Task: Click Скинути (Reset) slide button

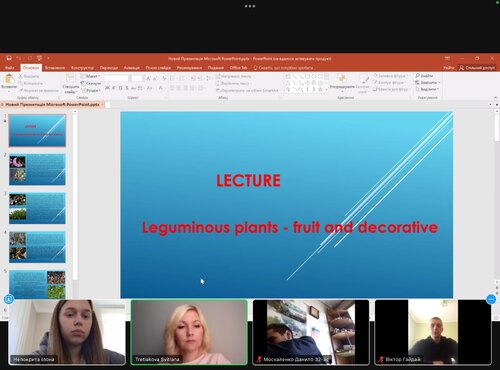Action: point(91,83)
